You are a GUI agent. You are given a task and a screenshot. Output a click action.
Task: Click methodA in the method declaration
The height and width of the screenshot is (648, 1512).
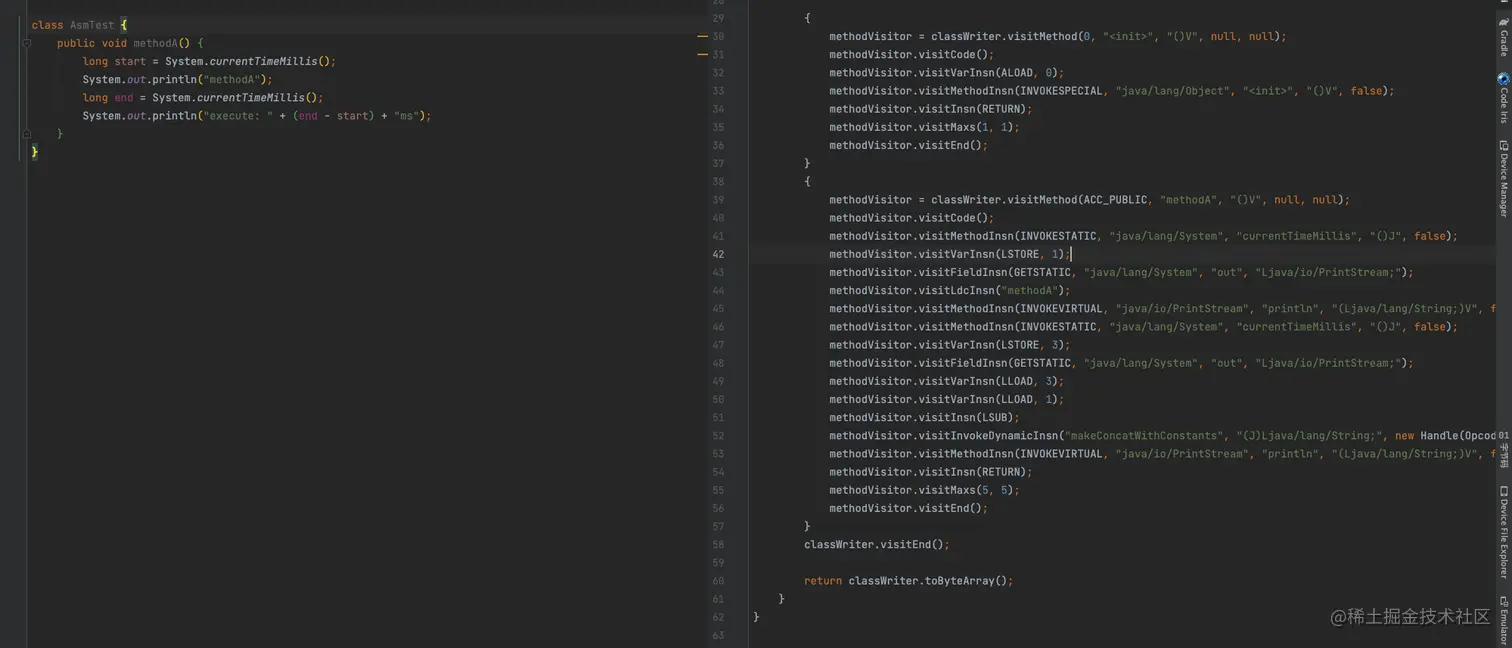pyautogui.click(x=155, y=43)
